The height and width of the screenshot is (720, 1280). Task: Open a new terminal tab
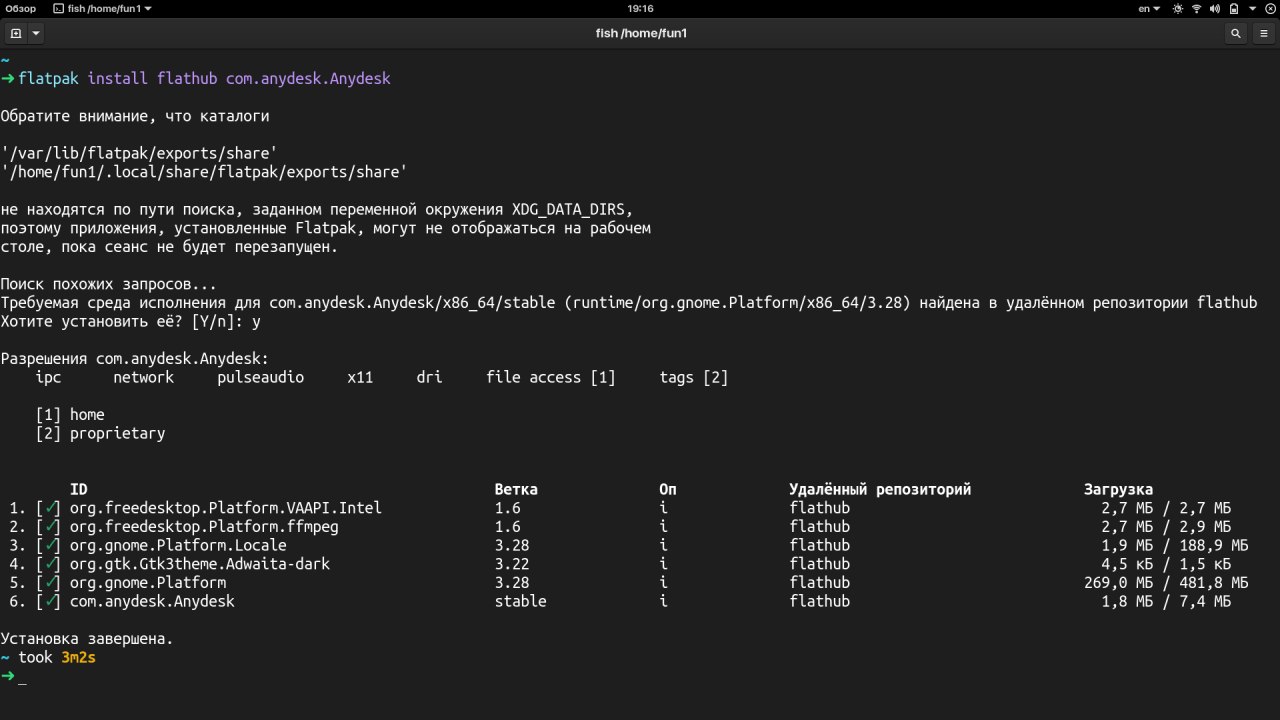16,33
